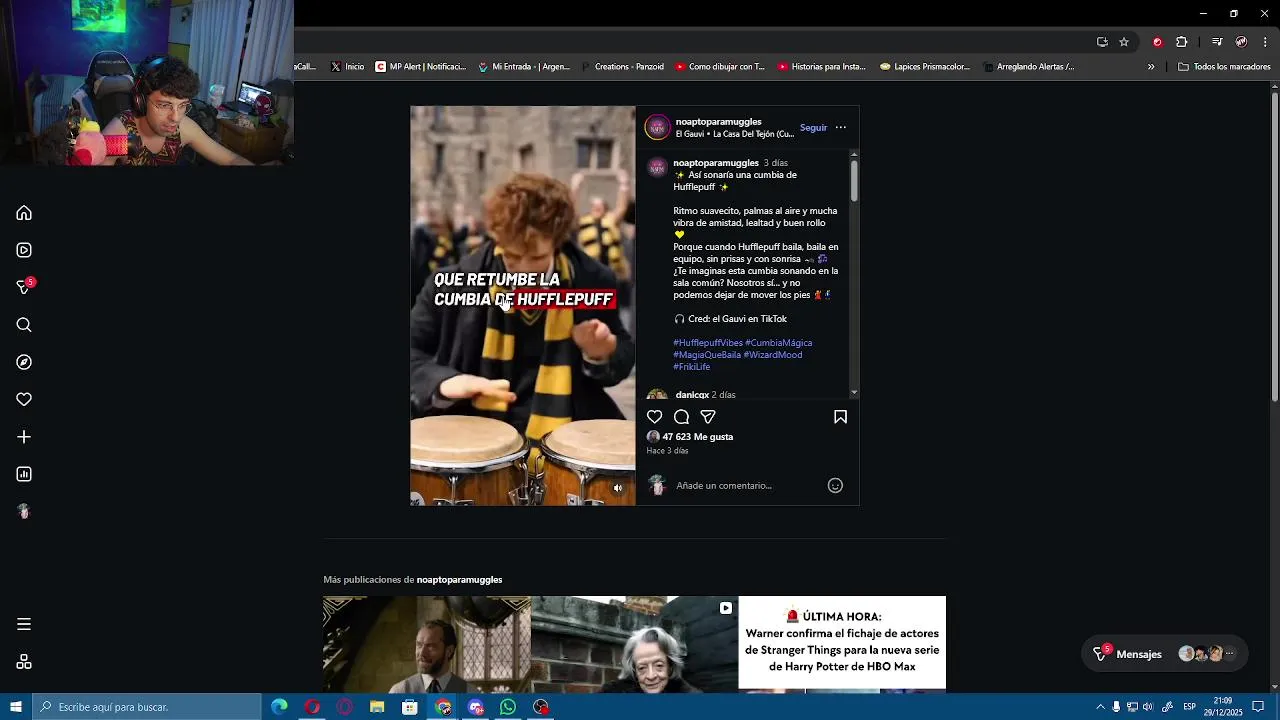This screenshot has width=1280, height=720.
Task: Bookmark this page with star icon
Action: coord(1124,42)
